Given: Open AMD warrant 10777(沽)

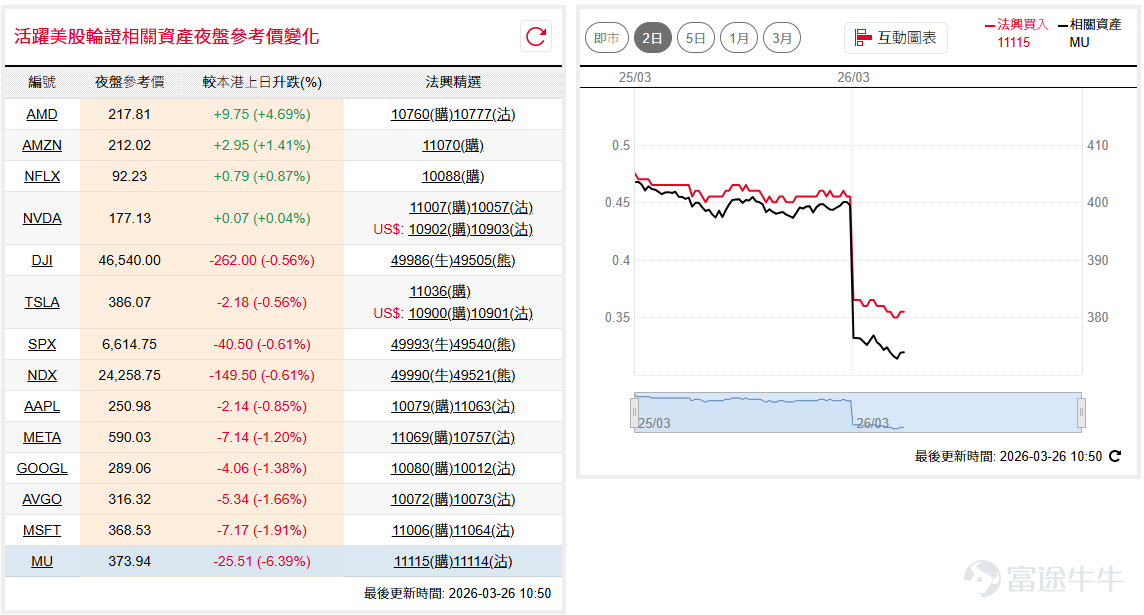Looking at the screenshot, I should click(x=484, y=115).
